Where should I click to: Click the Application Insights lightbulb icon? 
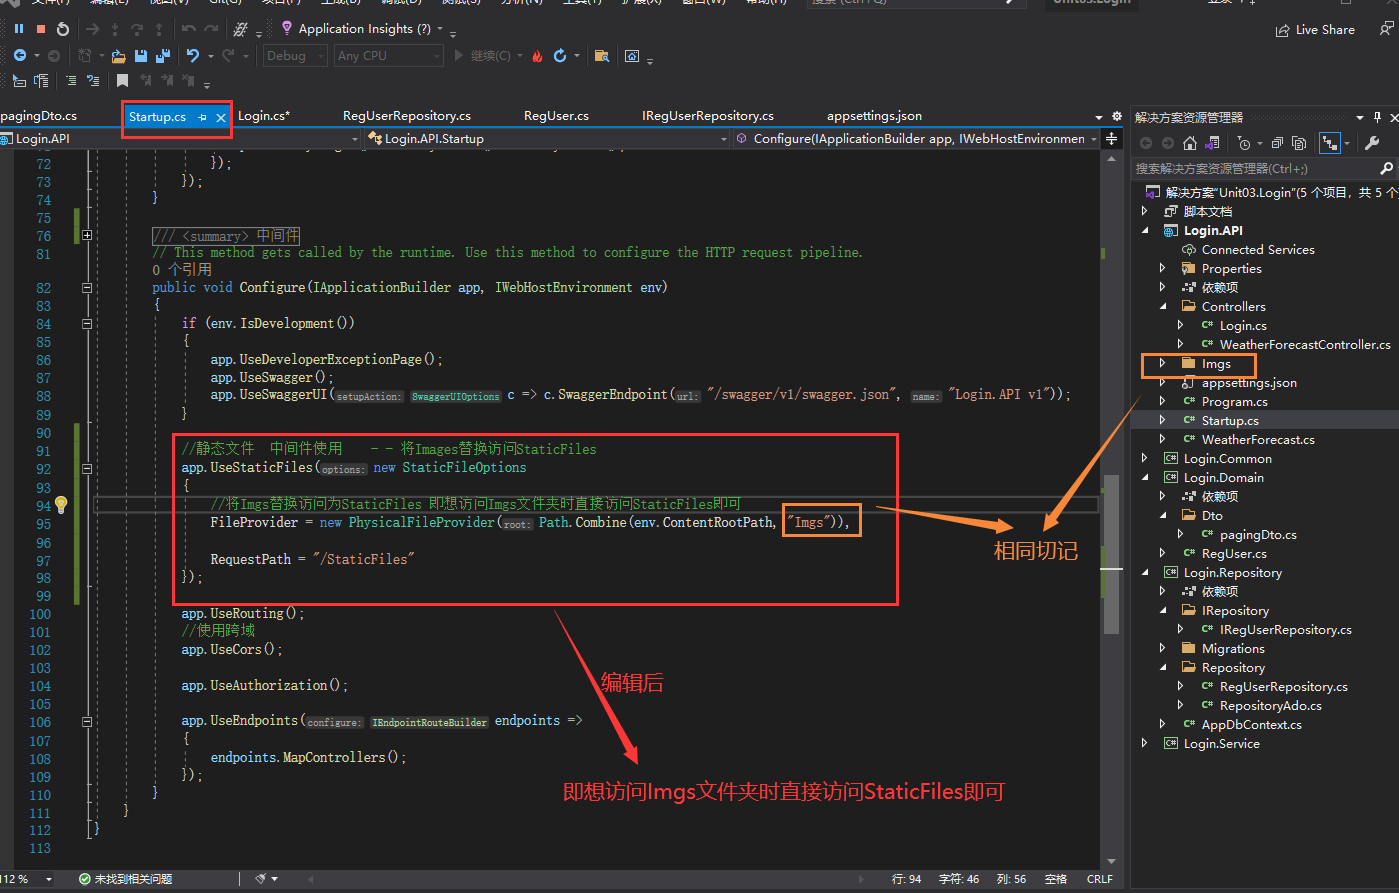287,29
